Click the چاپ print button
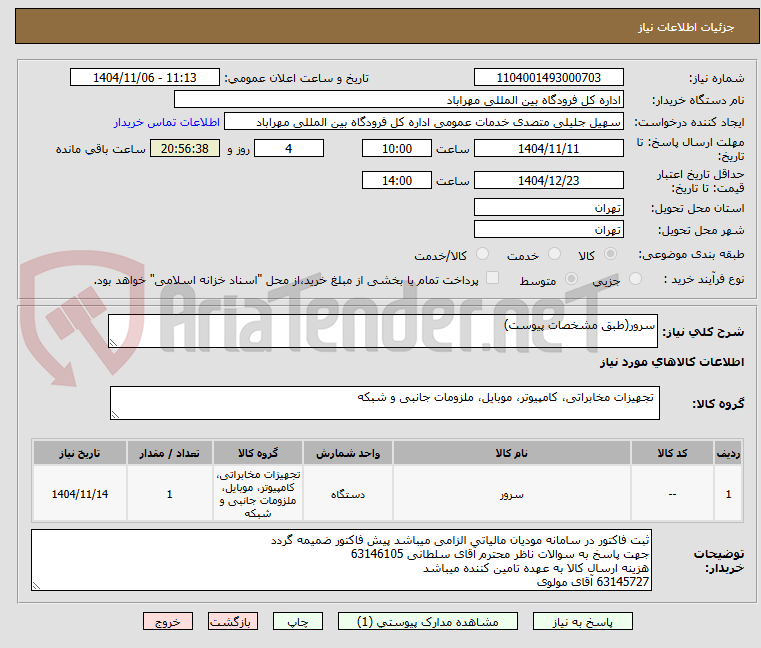Screen dimensions: 761x648 298,621
